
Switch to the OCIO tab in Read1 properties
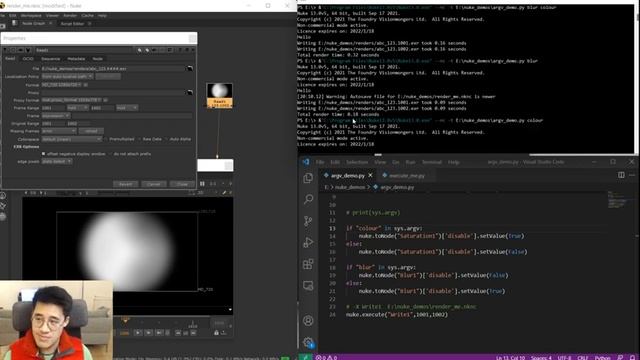point(28,59)
